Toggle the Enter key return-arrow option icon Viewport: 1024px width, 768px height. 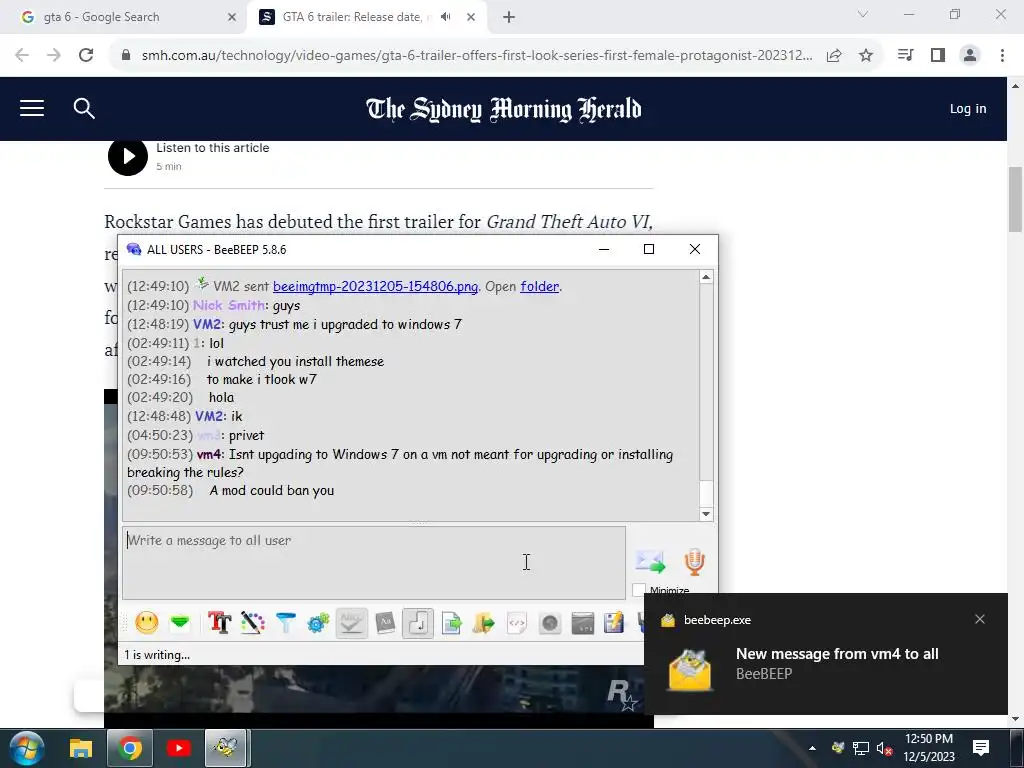pyautogui.click(x=418, y=623)
